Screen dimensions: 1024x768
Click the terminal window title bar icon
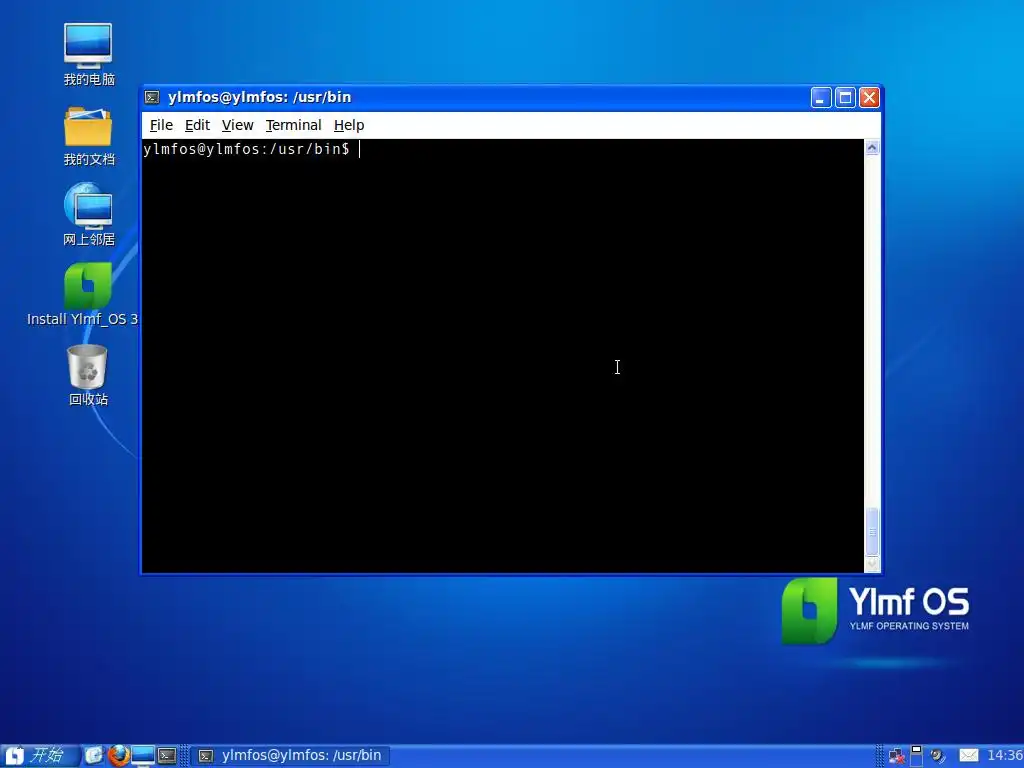[152, 97]
